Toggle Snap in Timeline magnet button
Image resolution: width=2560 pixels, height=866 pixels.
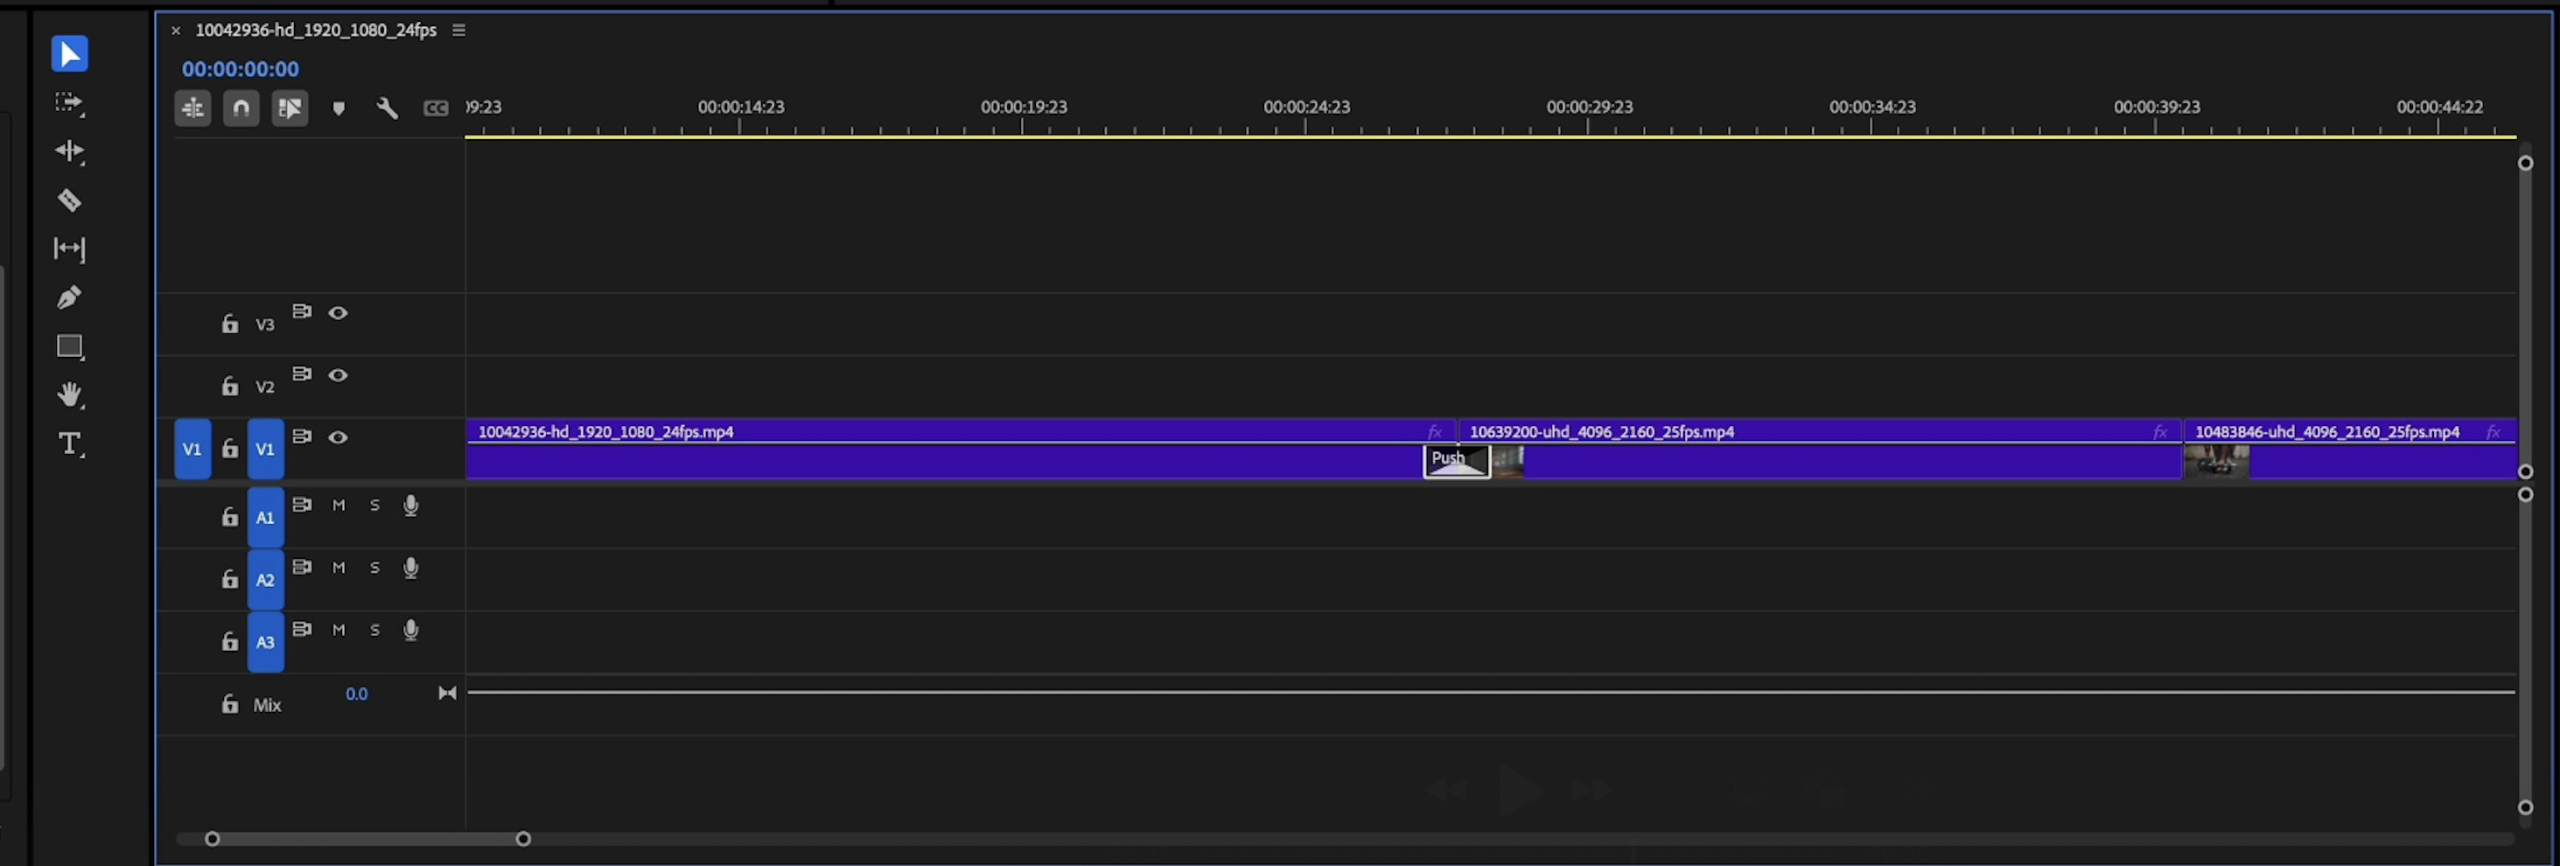point(241,108)
